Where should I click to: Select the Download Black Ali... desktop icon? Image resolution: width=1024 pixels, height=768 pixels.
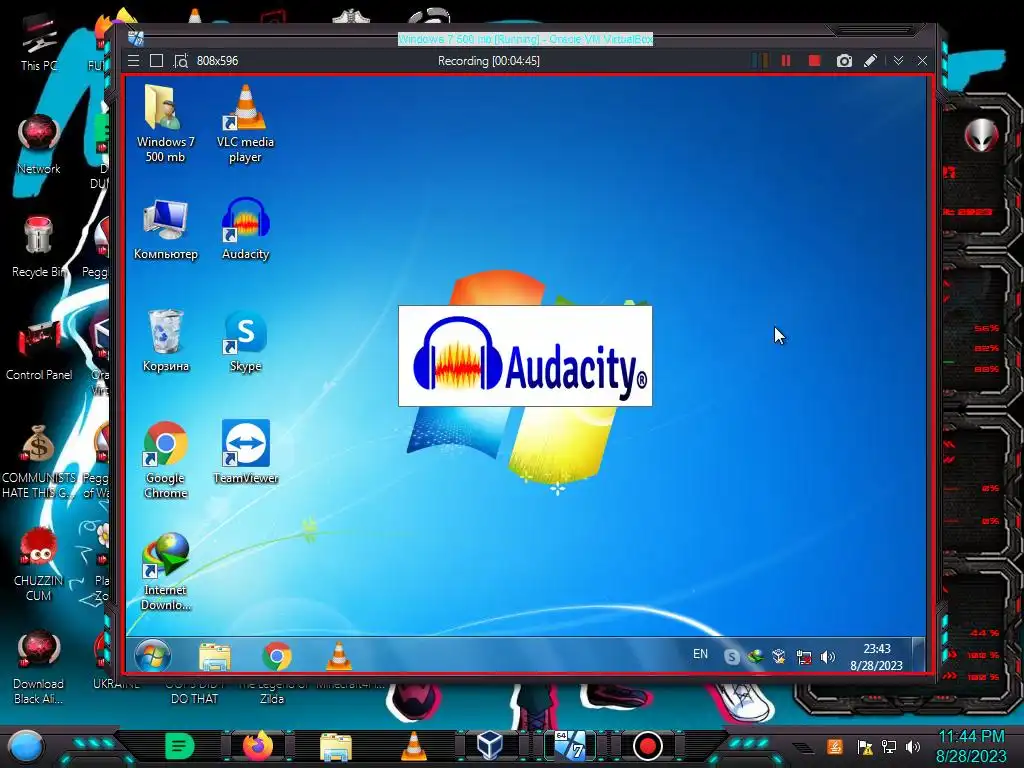pyautogui.click(x=39, y=667)
